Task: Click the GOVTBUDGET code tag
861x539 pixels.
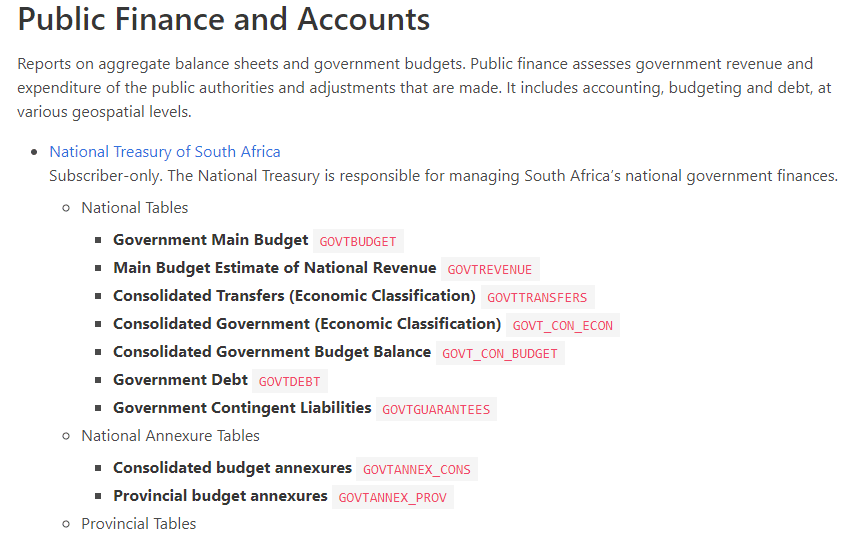Action: (358, 242)
